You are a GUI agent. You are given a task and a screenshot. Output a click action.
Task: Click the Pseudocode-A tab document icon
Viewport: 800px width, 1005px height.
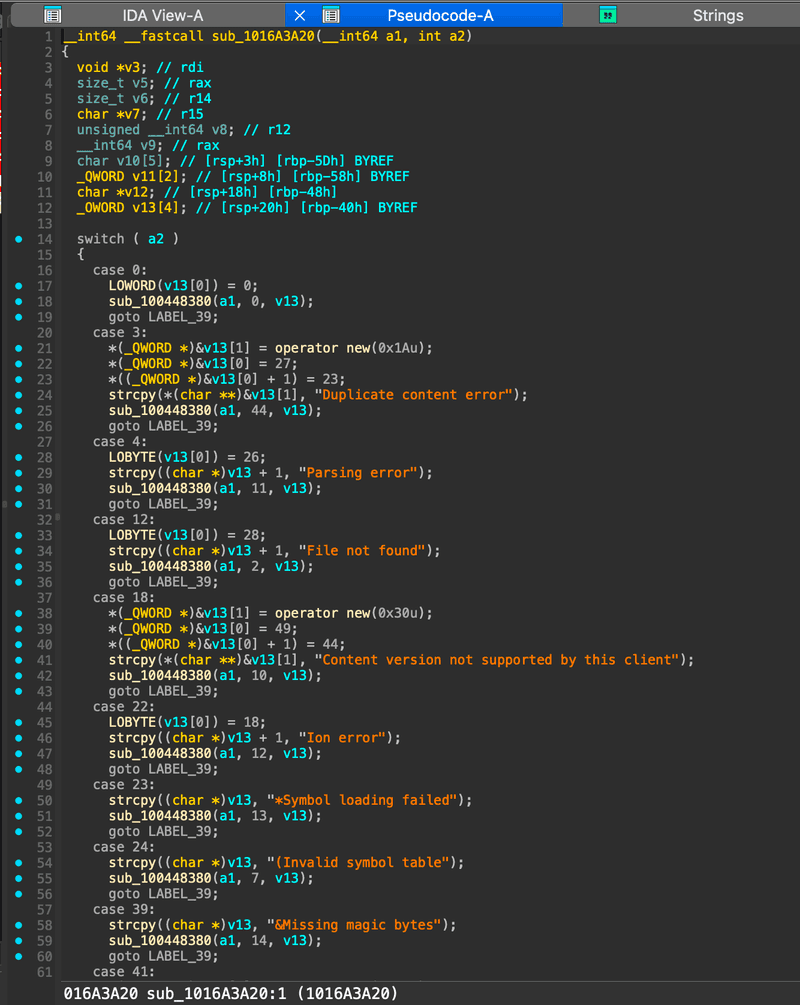pyautogui.click(x=331, y=15)
